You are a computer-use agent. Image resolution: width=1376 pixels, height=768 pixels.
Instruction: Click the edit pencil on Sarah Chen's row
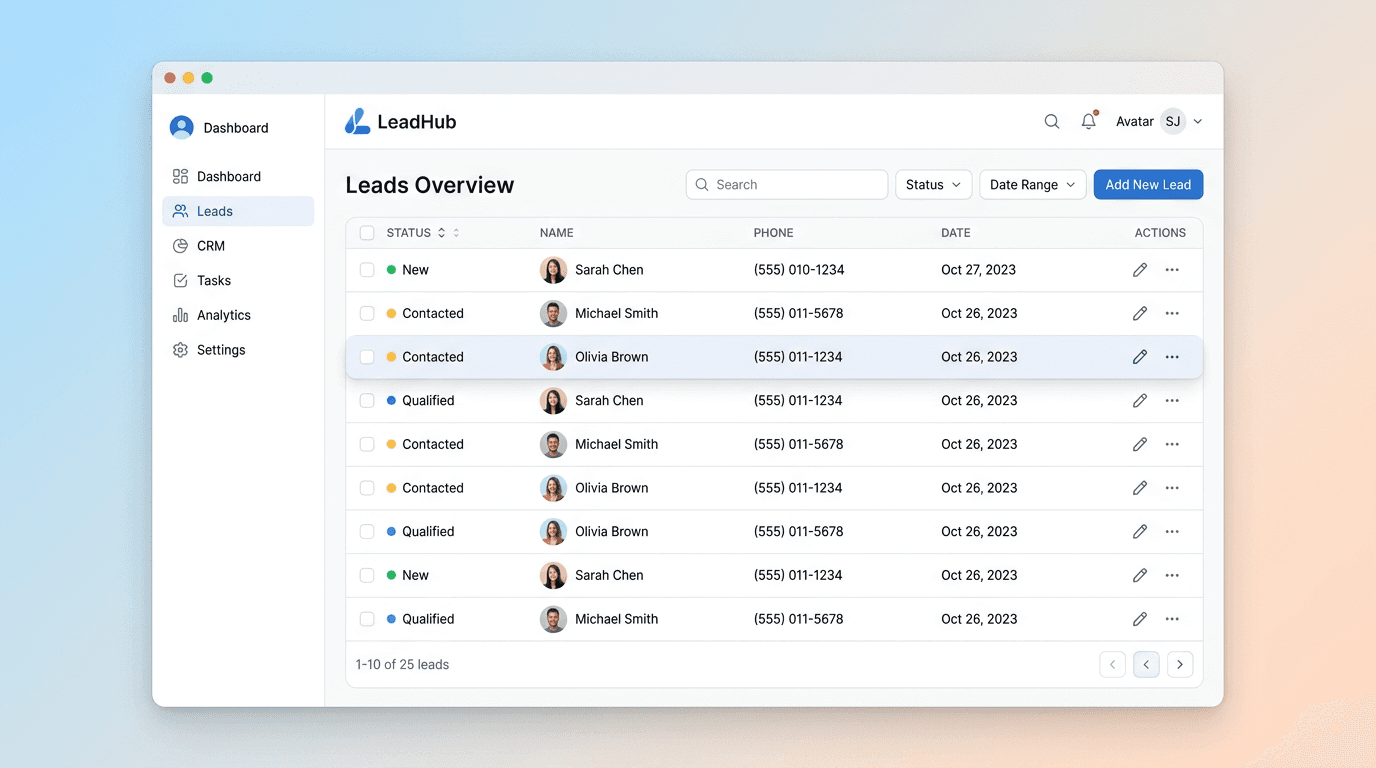pos(1140,270)
